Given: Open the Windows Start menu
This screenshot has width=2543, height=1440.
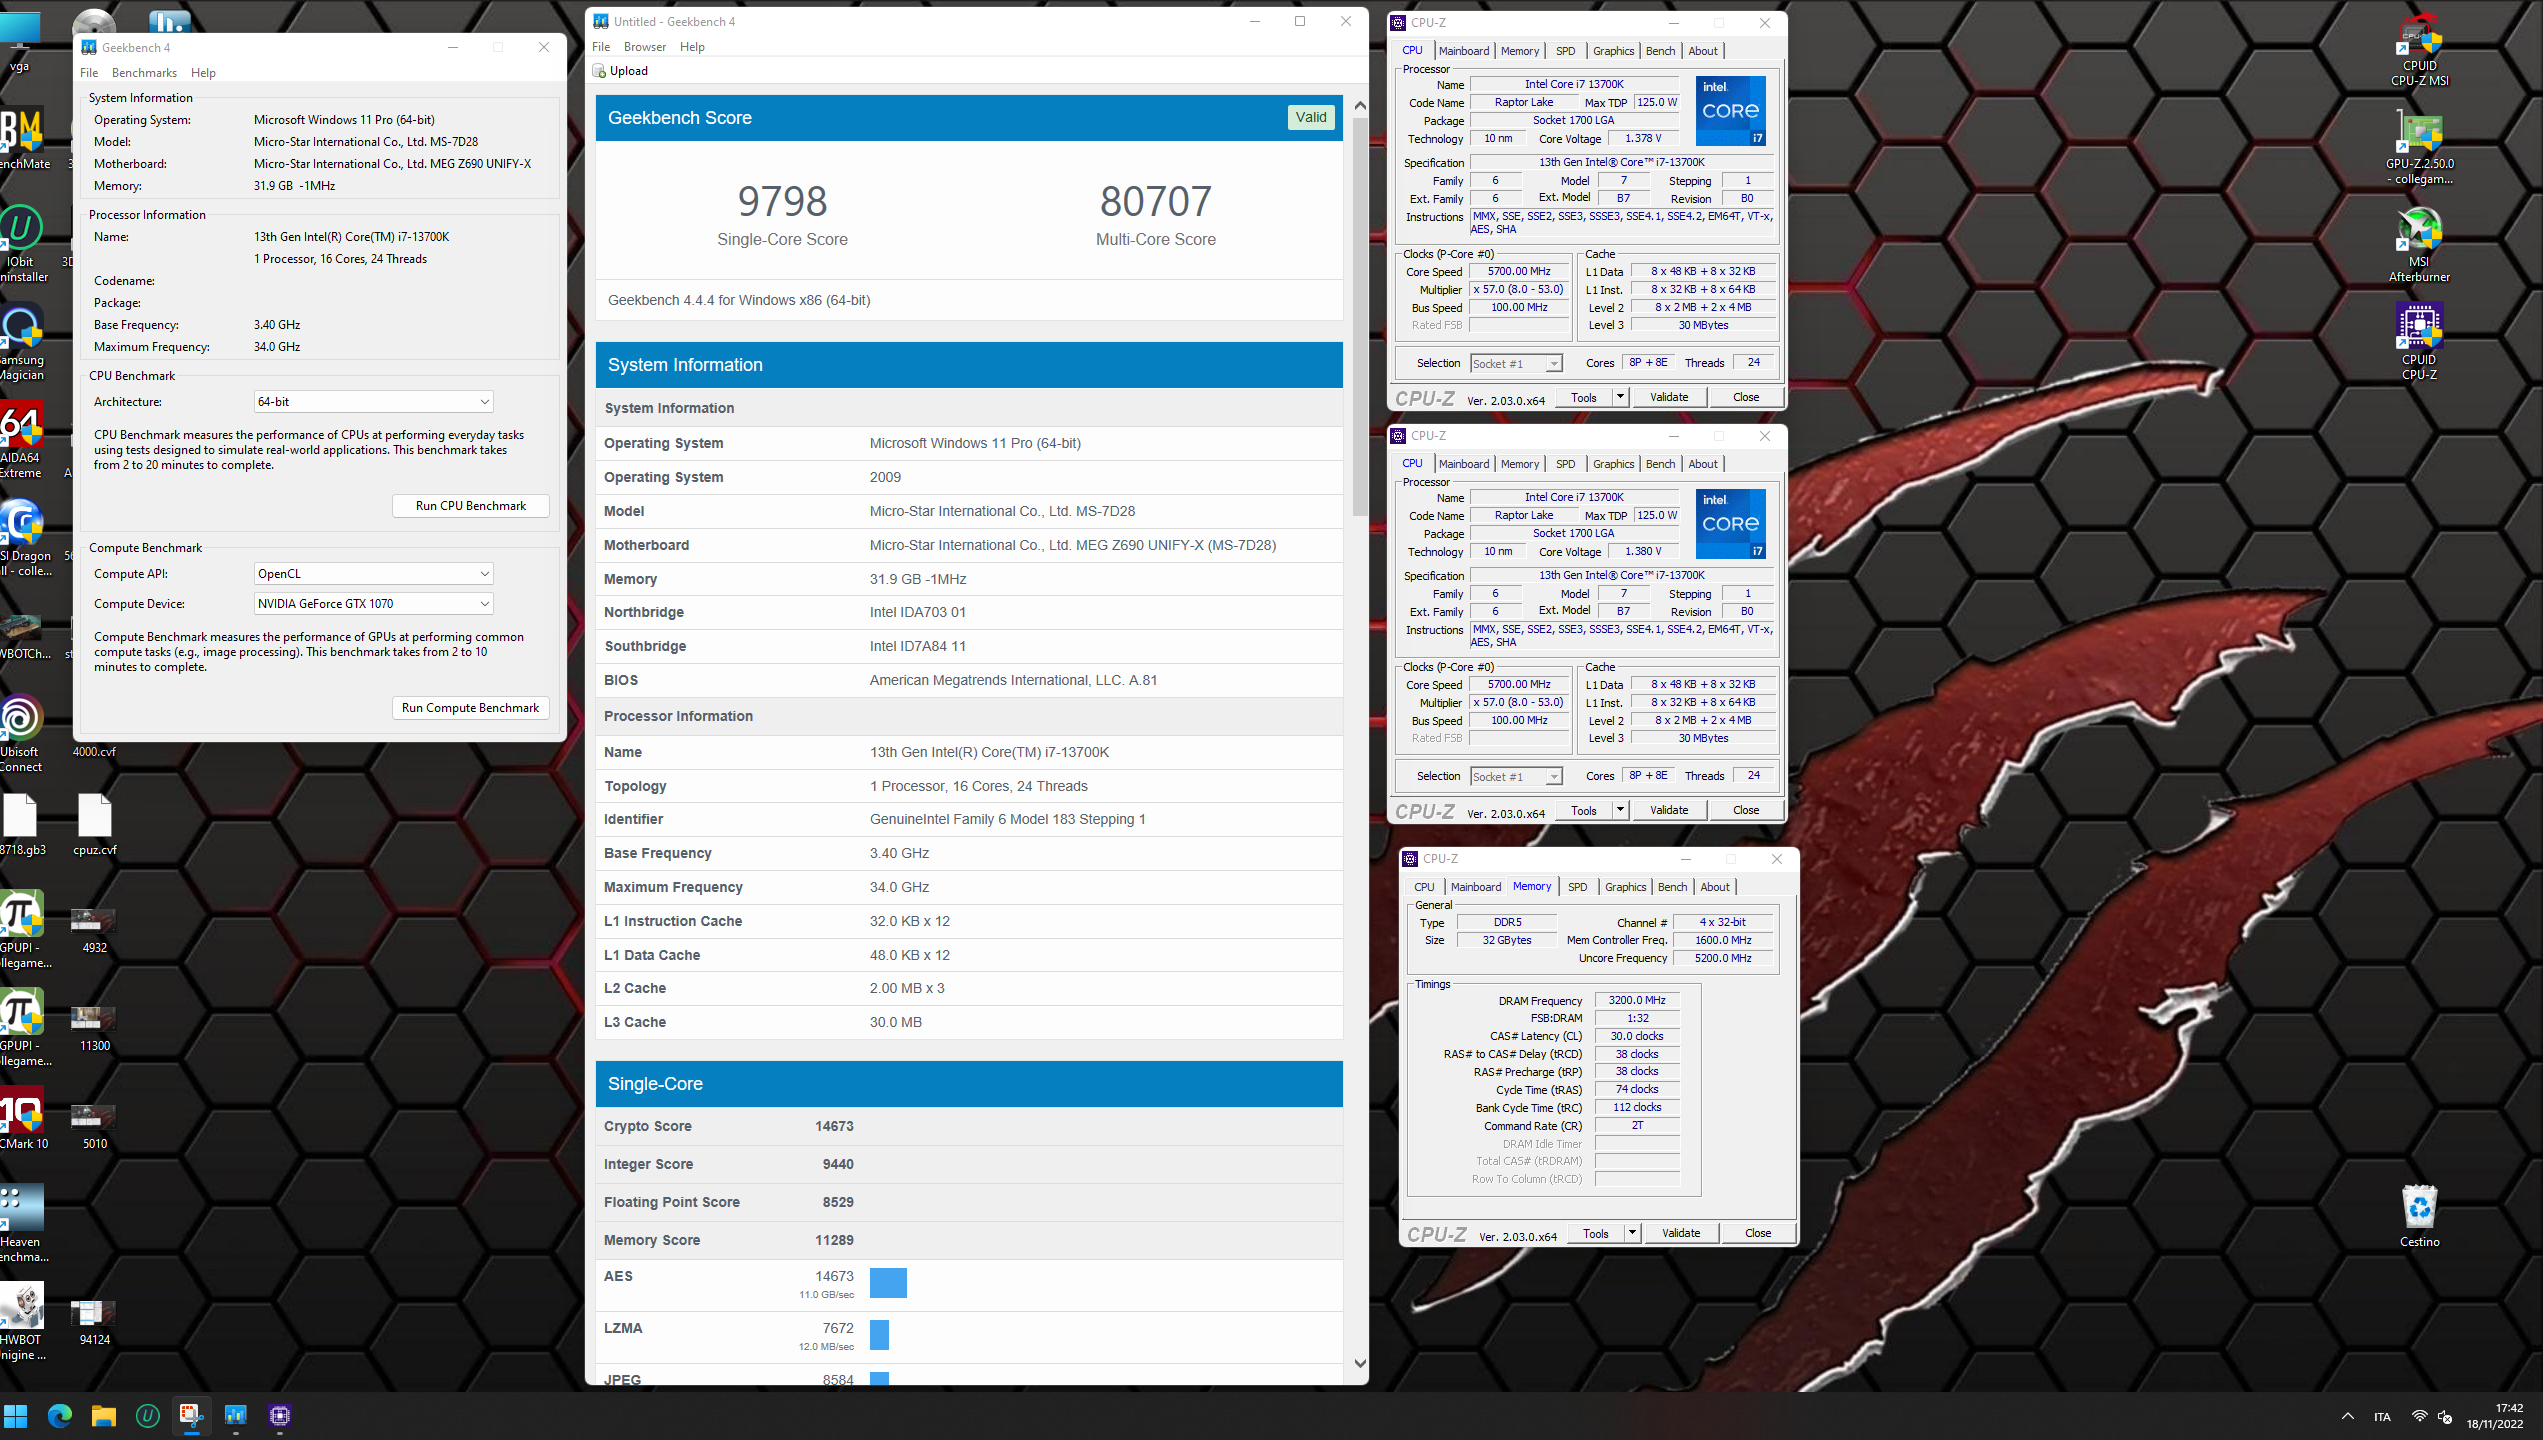Looking at the screenshot, I should (x=16, y=1416).
